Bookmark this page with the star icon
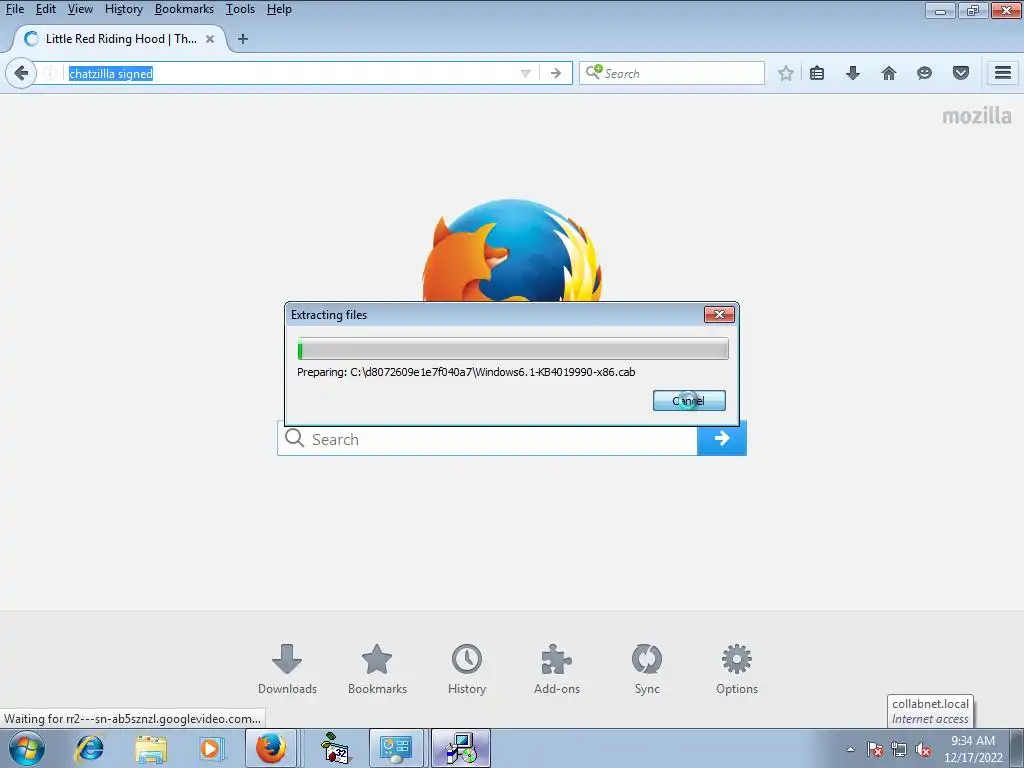1024x768 pixels. pyautogui.click(x=786, y=73)
